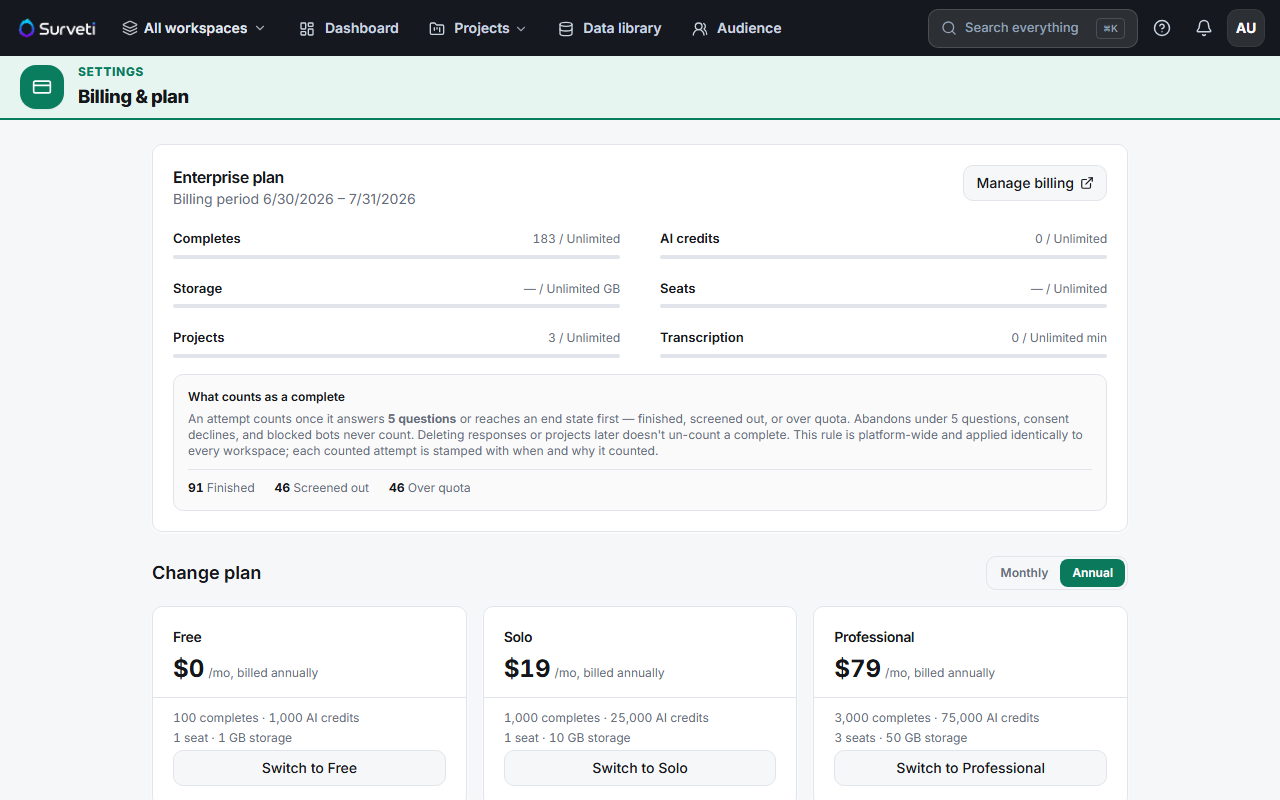Click '0 / Unlimited min' transcription value
Image resolution: width=1280 pixels, height=800 pixels.
pos(1059,338)
